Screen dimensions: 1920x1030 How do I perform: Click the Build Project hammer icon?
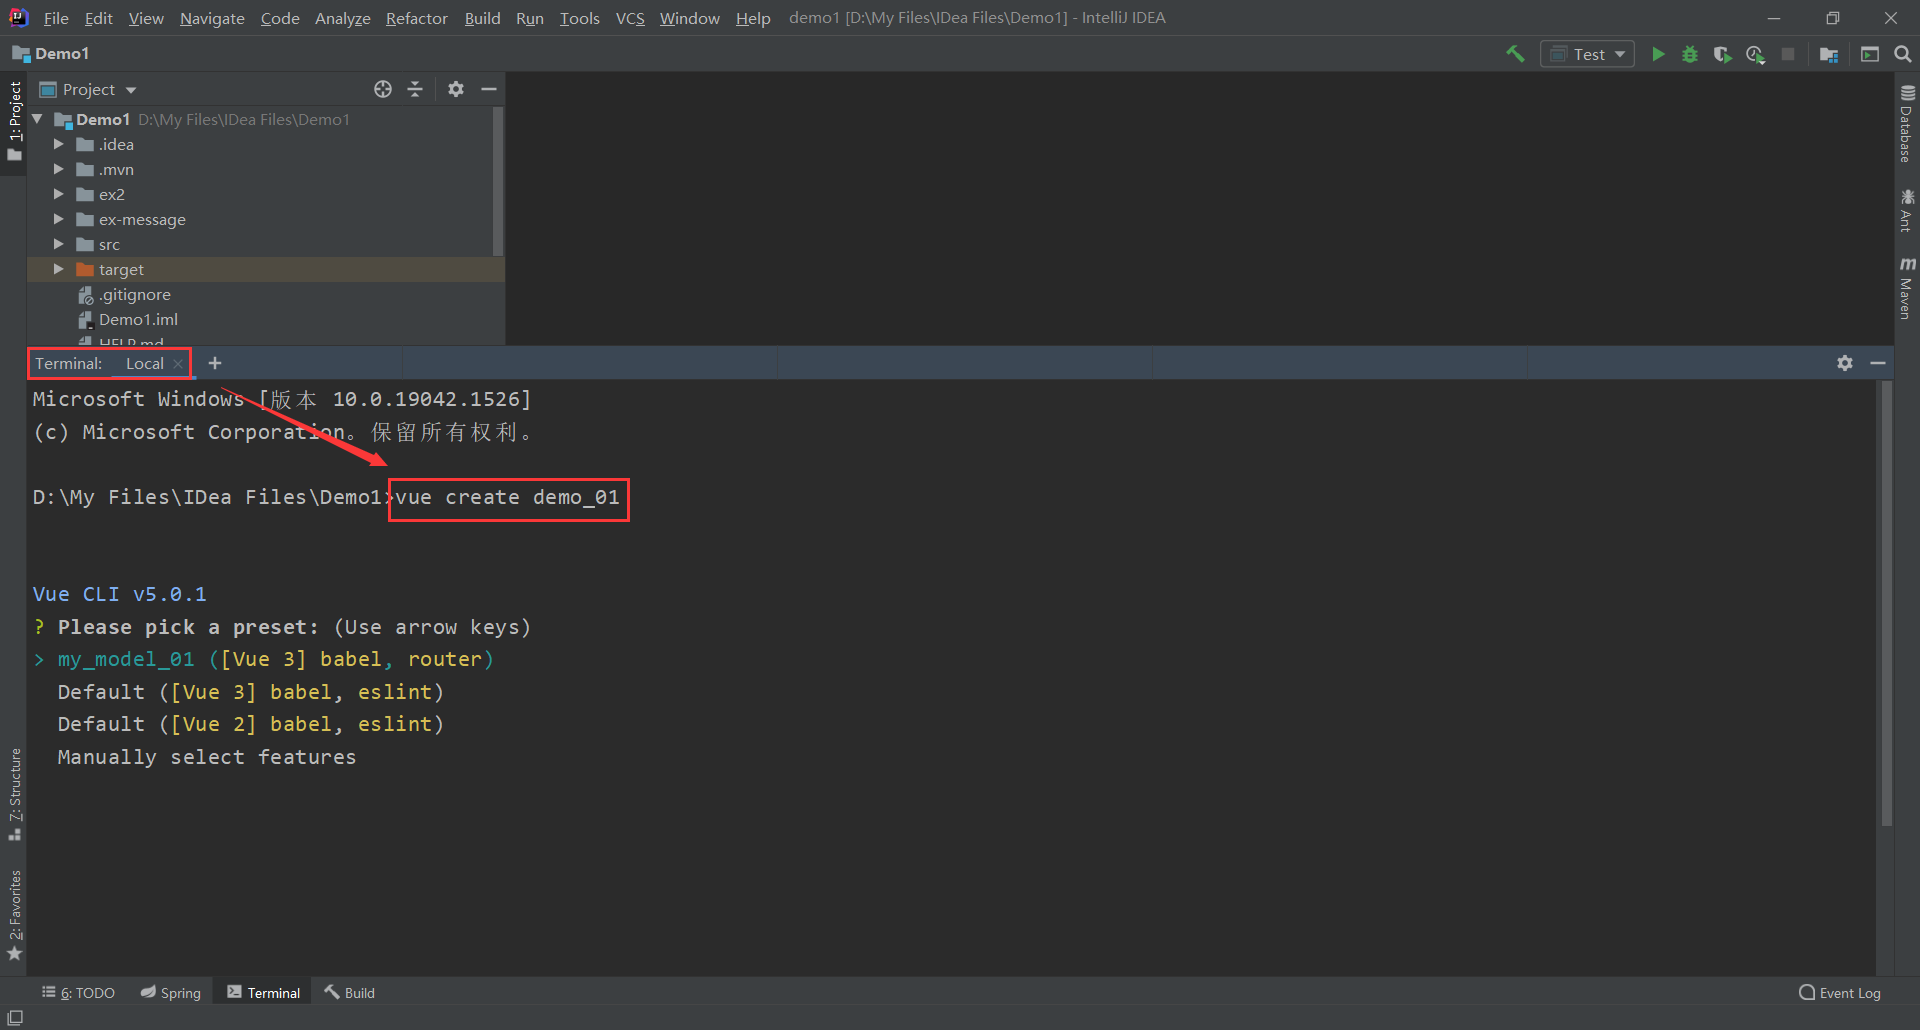coord(1516,54)
